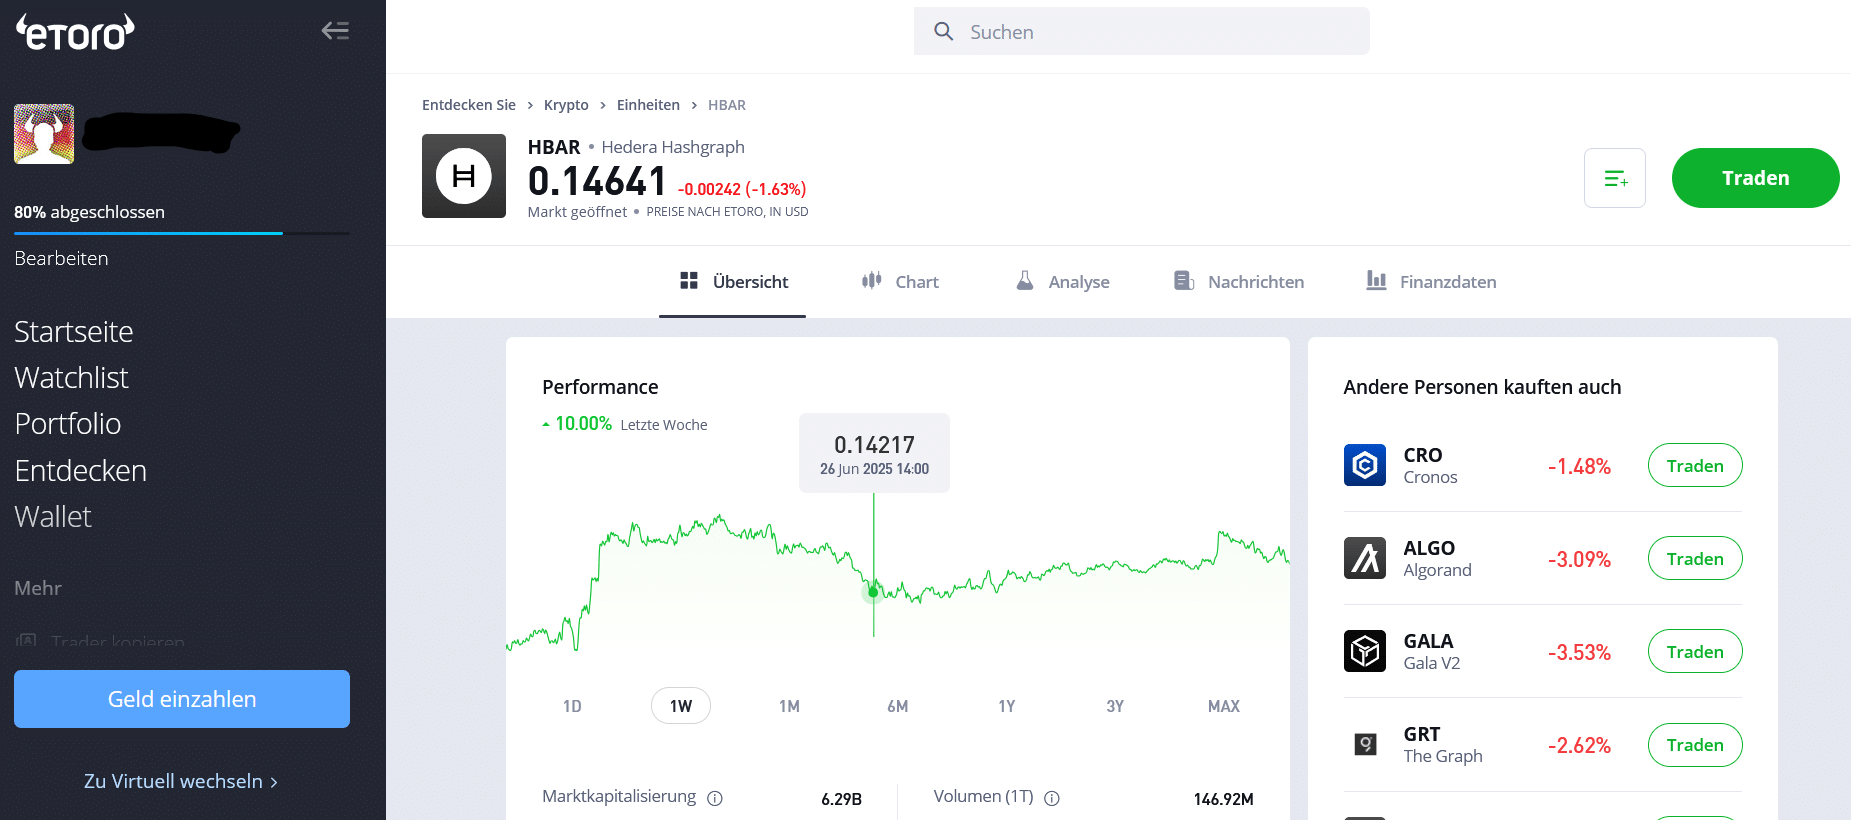The image size is (1851, 820).
Task: Select the 1D performance range
Action: 572,706
